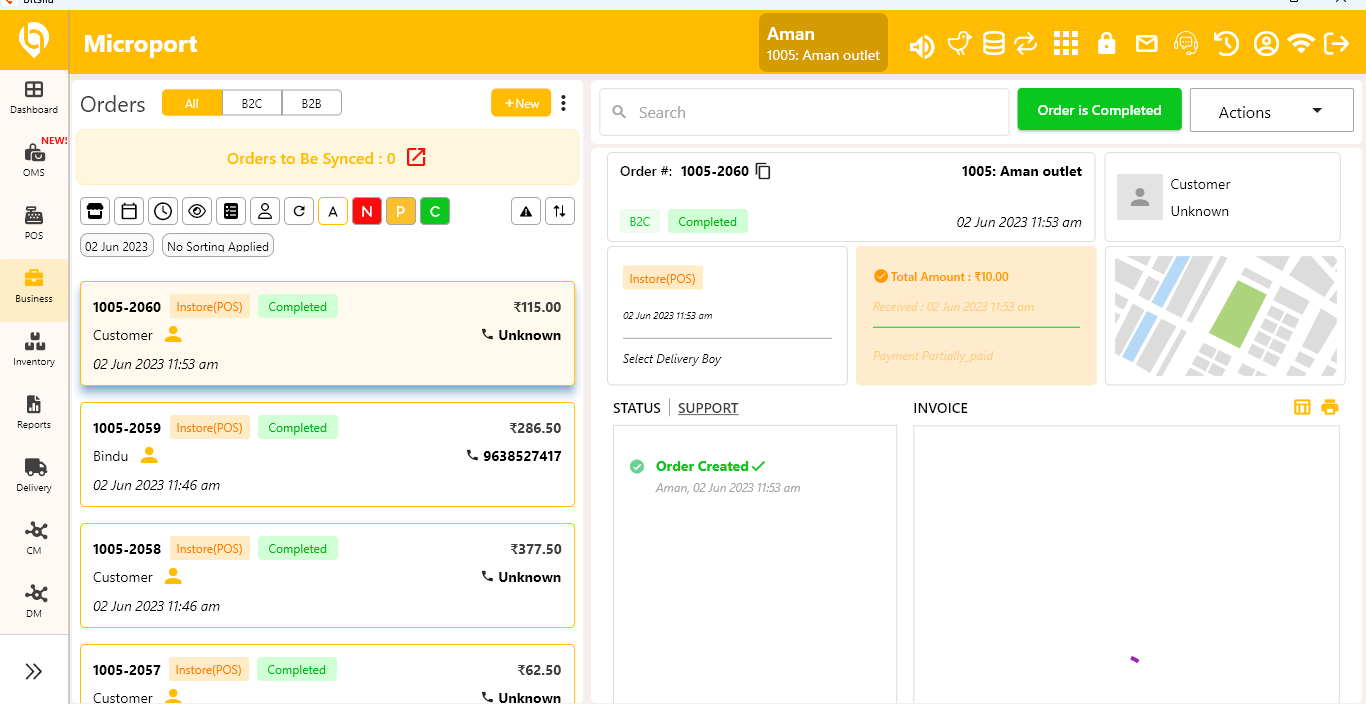The height and width of the screenshot is (704, 1366).
Task: Click the sound speaker icon in header
Action: [x=921, y=45]
